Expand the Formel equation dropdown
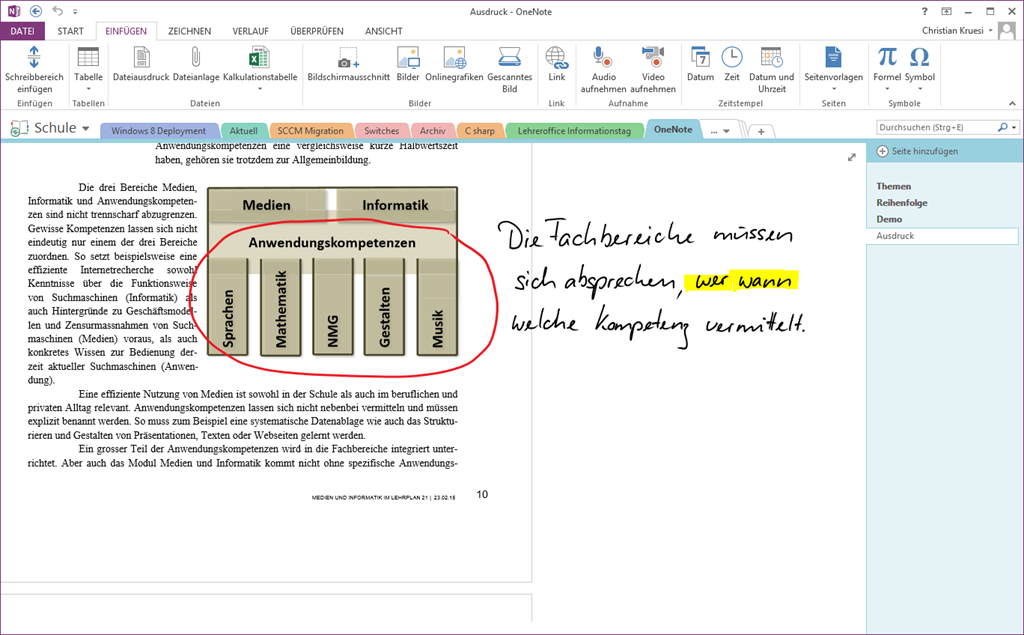The image size is (1024, 635). pyautogui.click(x=887, y=88)
